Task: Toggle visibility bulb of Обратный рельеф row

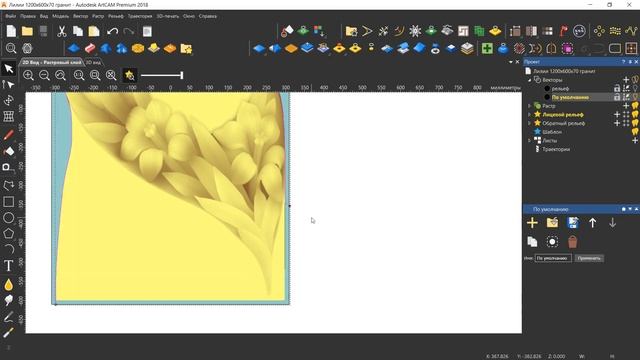Action: point(635,123)
